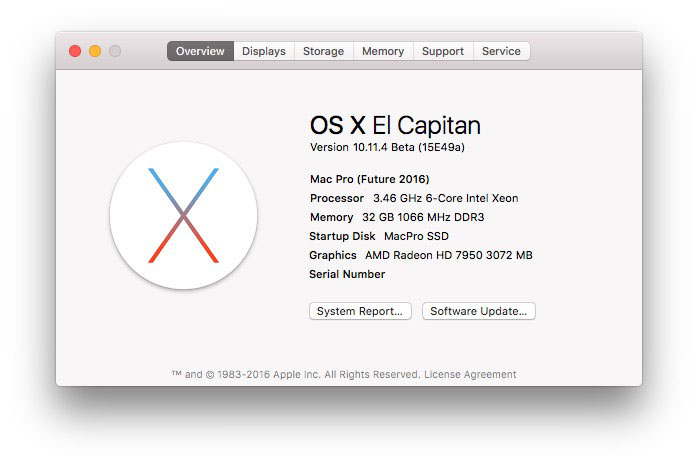
Task: Go to the Memory tab
Action: pyautogui.click(x=383, y=51)
